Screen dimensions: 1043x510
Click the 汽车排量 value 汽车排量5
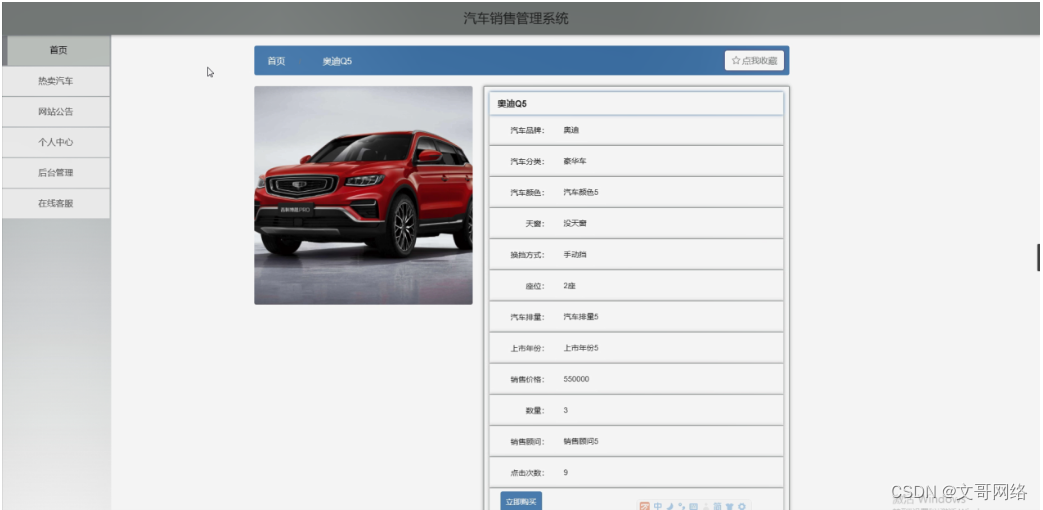tap(580, 317)
